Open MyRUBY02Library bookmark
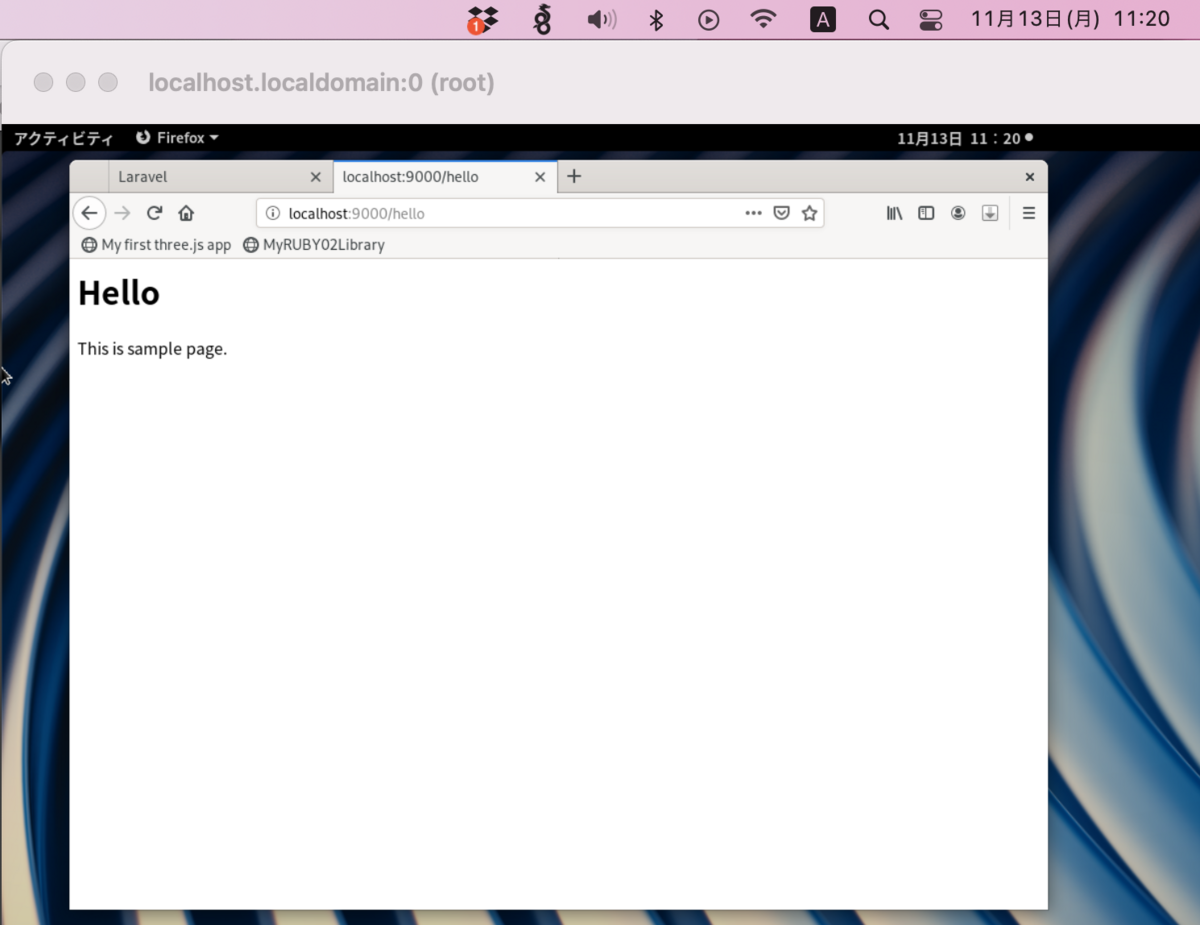Image resolution: width=1200 pixels, height=925 pixels. coord(314,245)
